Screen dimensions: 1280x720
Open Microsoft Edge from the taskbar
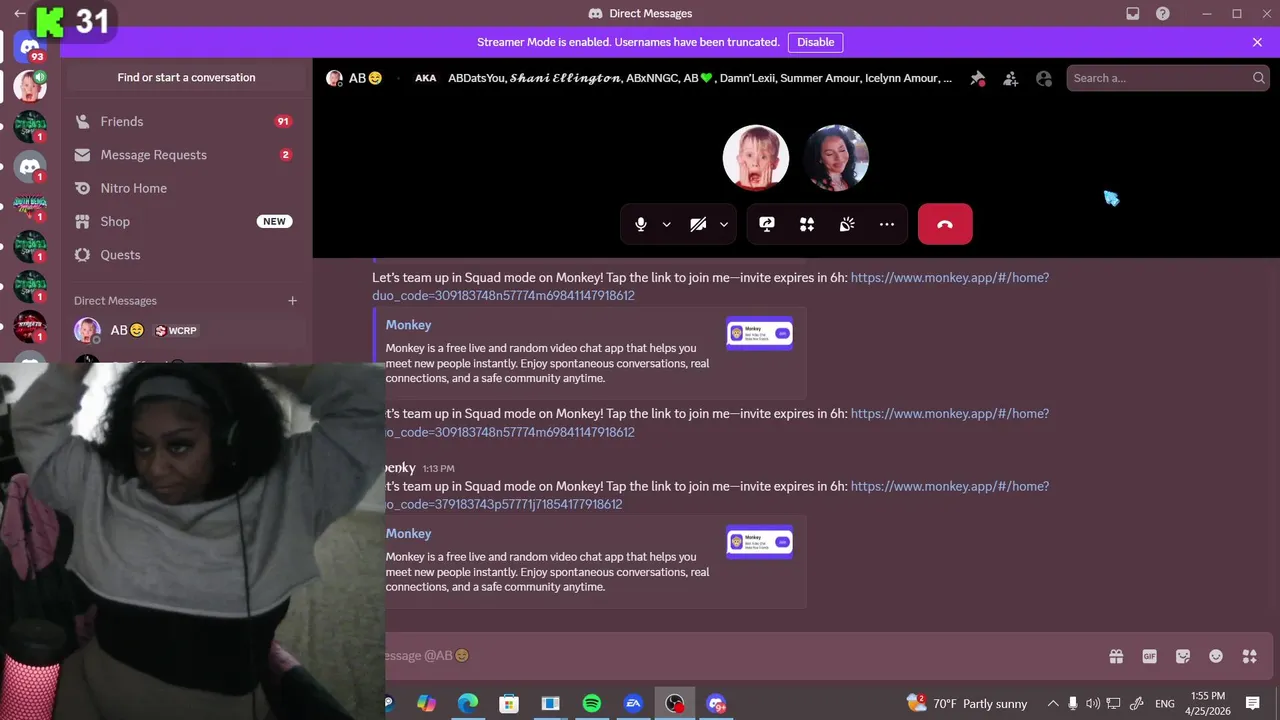tap(468, 704)
